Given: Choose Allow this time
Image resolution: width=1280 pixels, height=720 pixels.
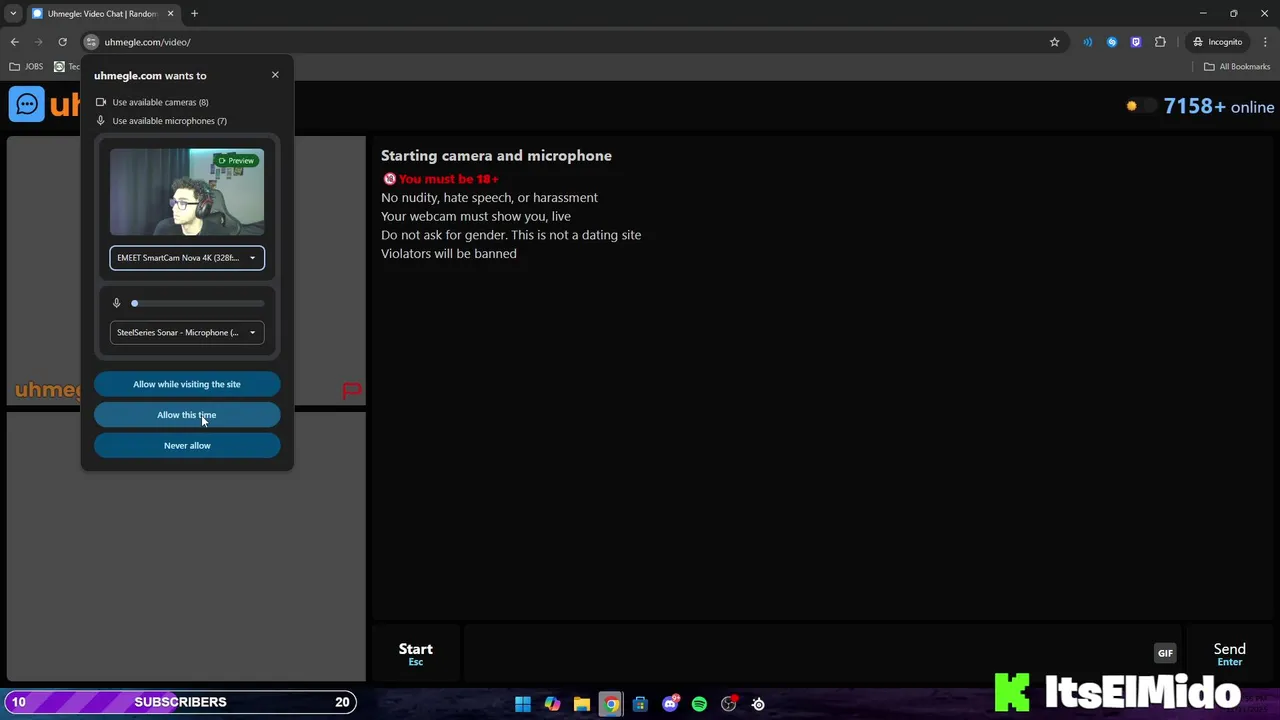Looking at the screenshot, I should tap(187, 415).
